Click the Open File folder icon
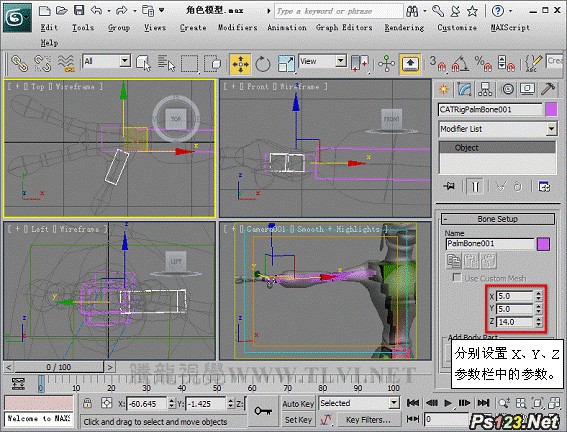The height and width of the screenshot is (432, 567). point(61,10)
